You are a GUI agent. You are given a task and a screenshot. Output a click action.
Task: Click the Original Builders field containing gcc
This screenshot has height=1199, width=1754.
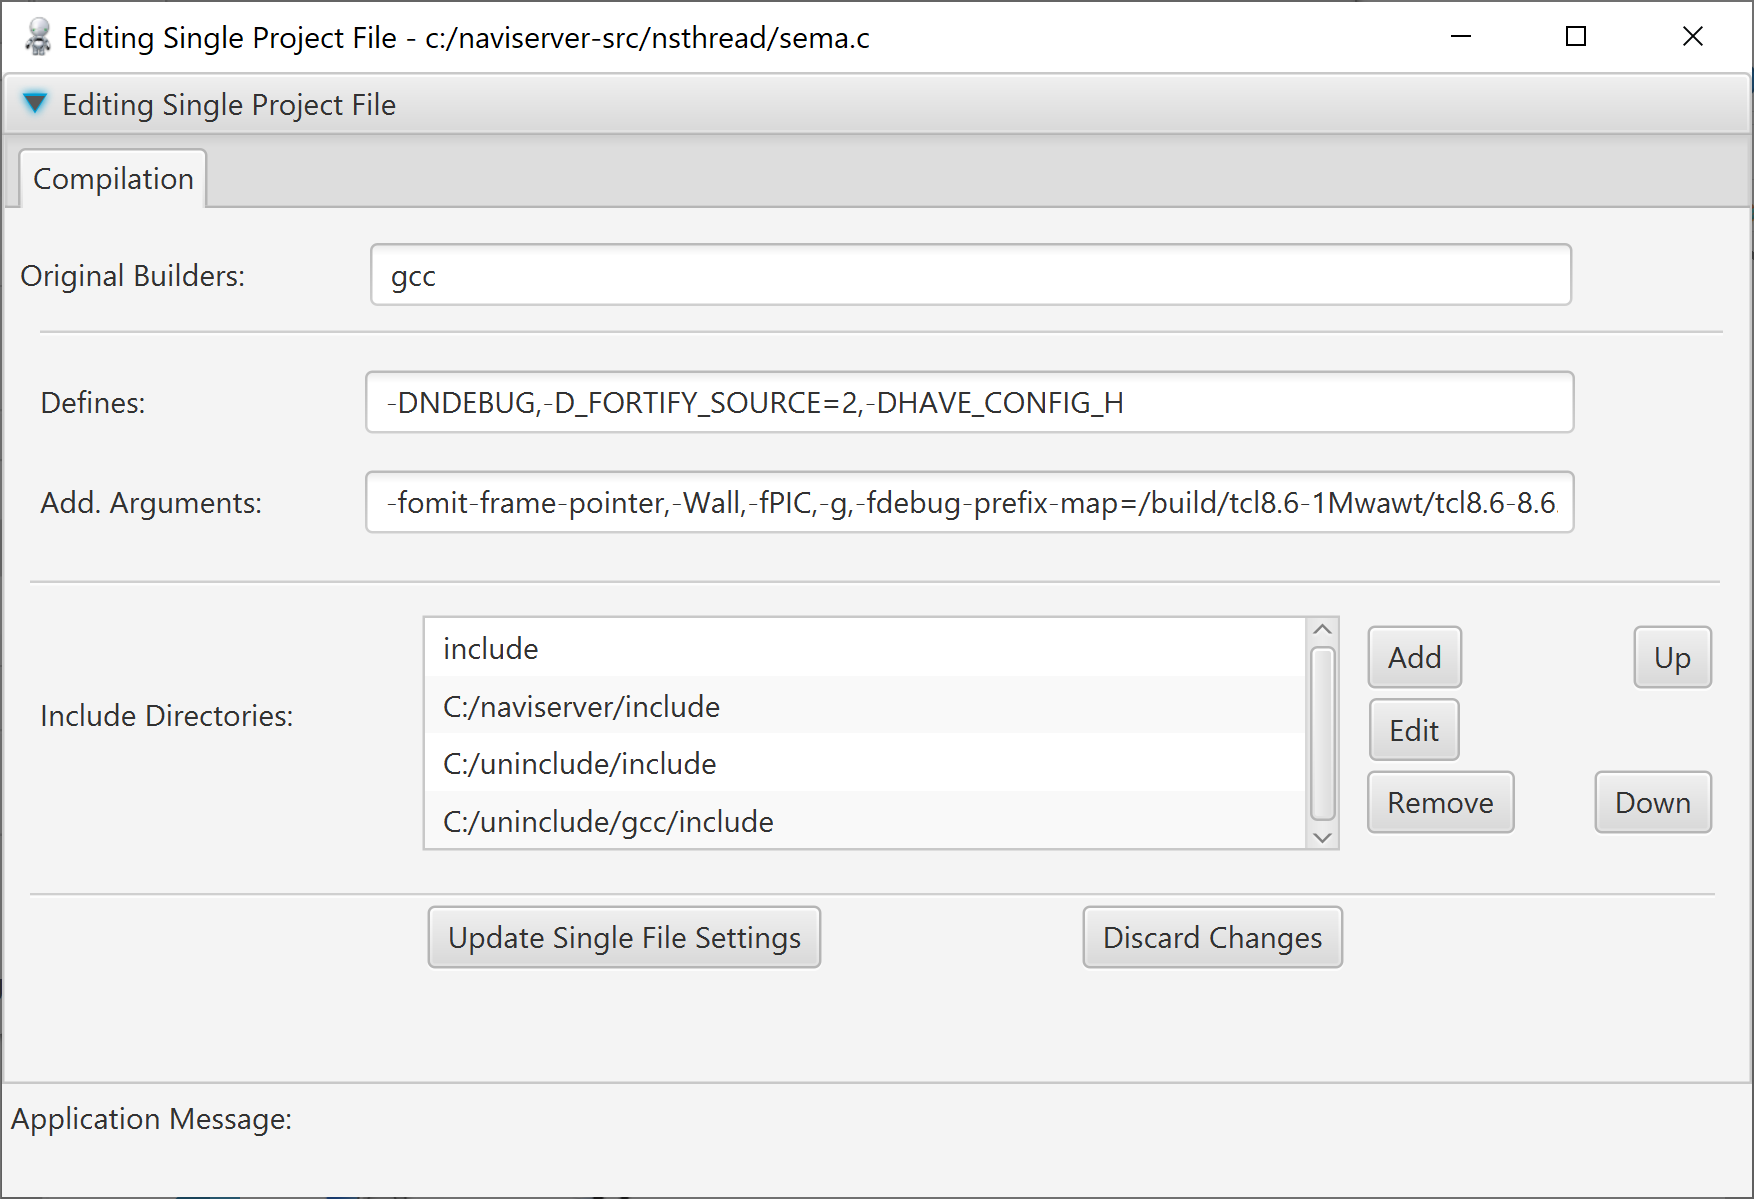(970, 275)
